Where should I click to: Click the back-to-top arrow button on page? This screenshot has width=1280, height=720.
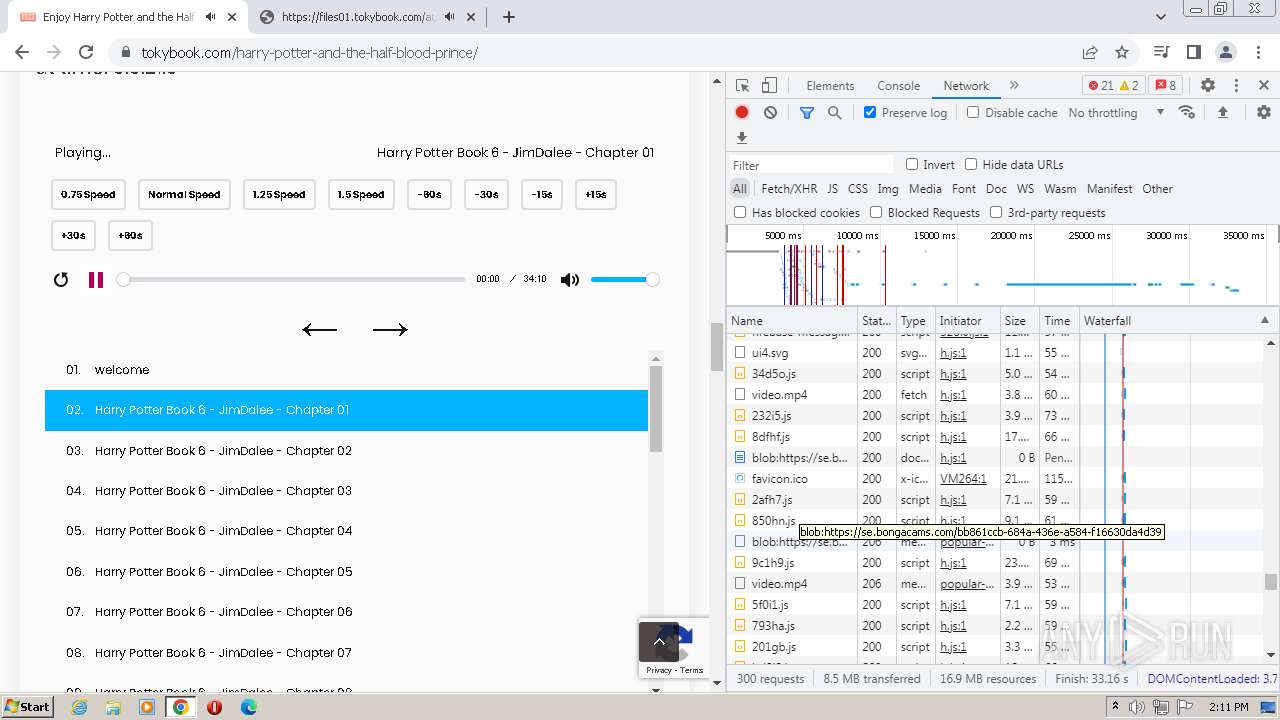point(659,641)
